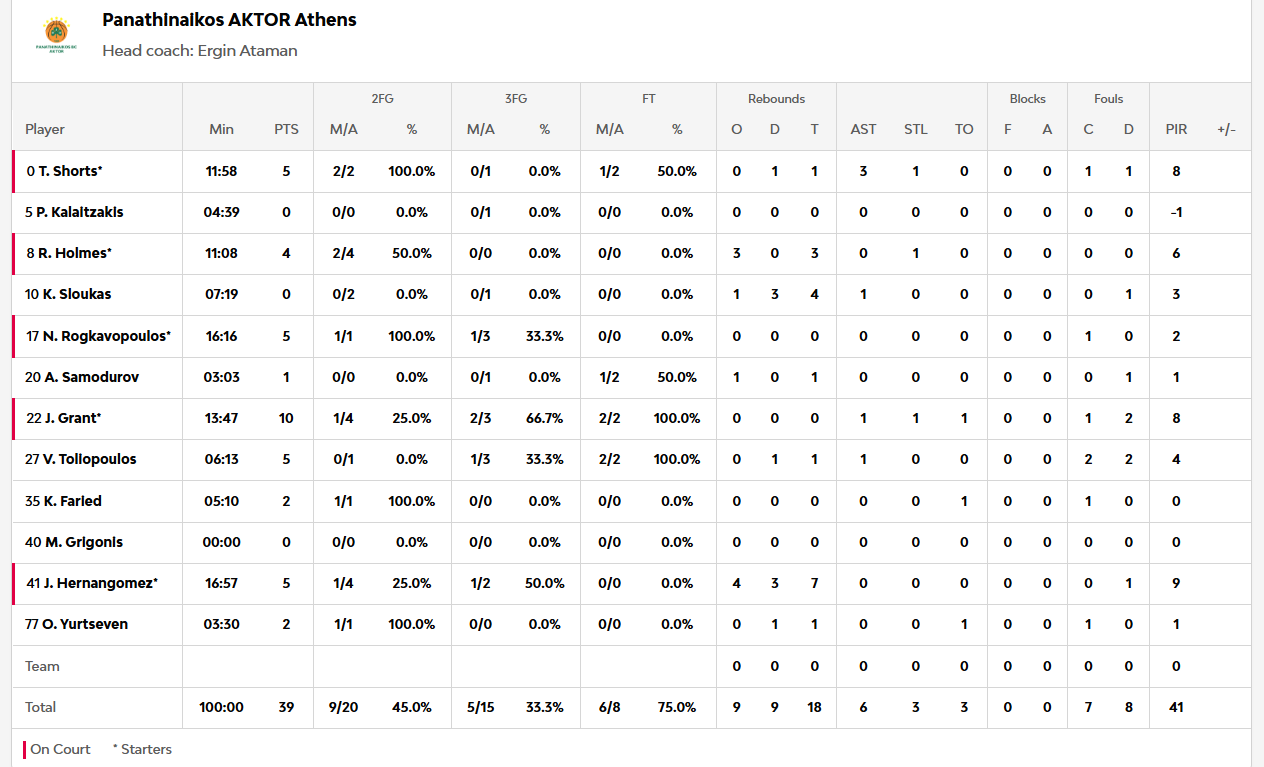Click the Panathinaikos AKTOR Athens team title
This screenshot has height=767, width=1264.
coord(229,20)
